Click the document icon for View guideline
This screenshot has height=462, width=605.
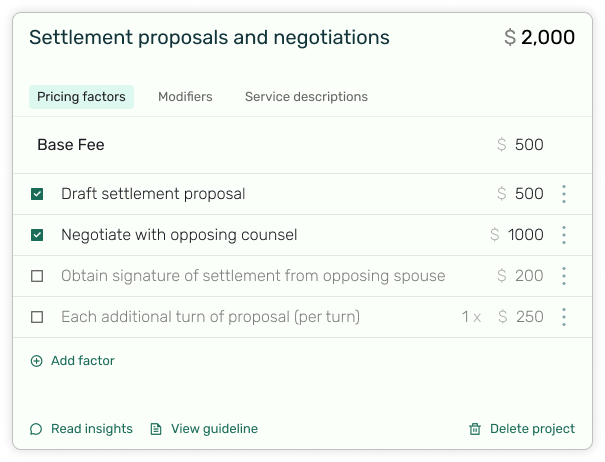[x=156, y=429]
